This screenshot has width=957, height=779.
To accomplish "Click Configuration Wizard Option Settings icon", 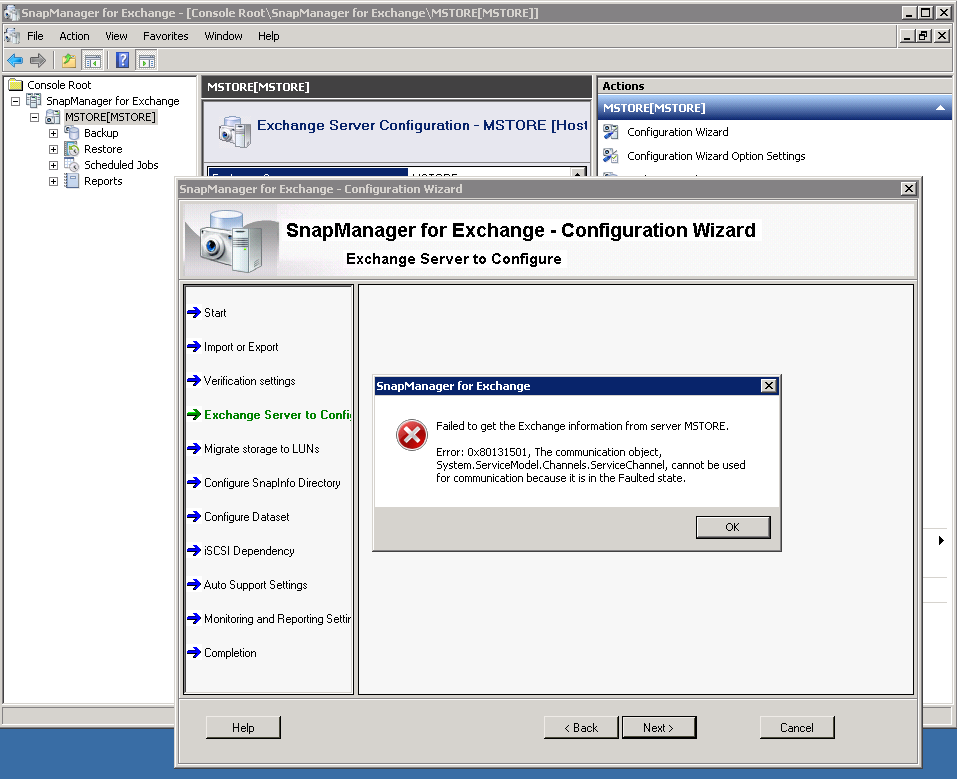I will point(610,156).
